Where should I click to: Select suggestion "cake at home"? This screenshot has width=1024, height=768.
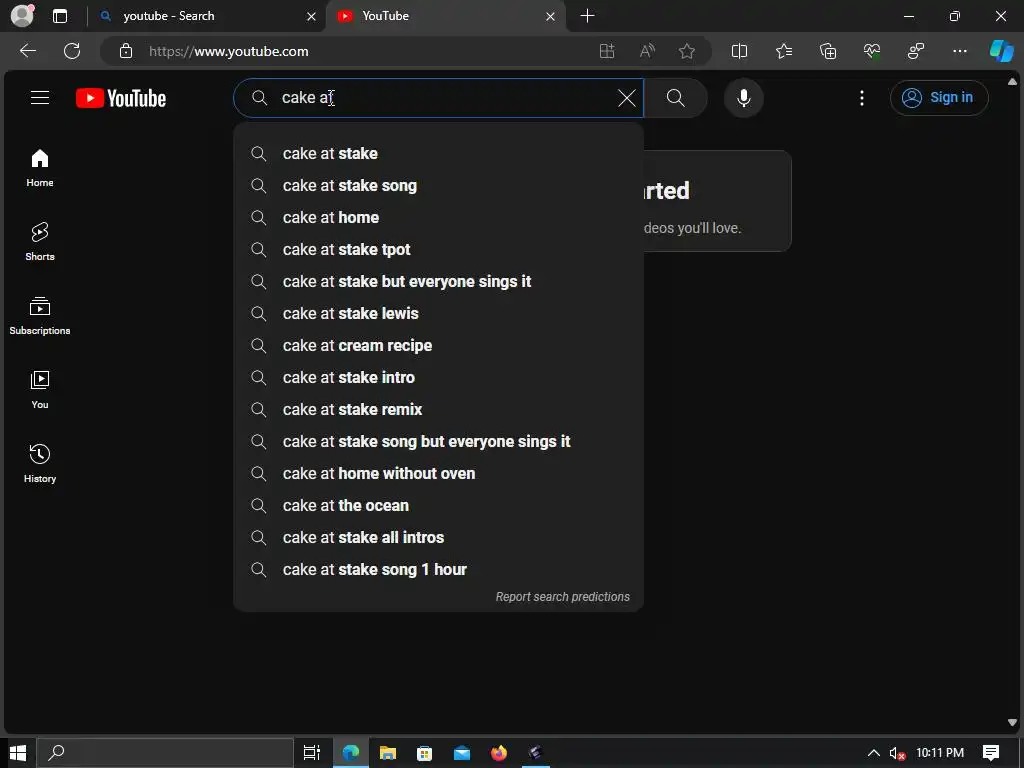click(438, 217)
